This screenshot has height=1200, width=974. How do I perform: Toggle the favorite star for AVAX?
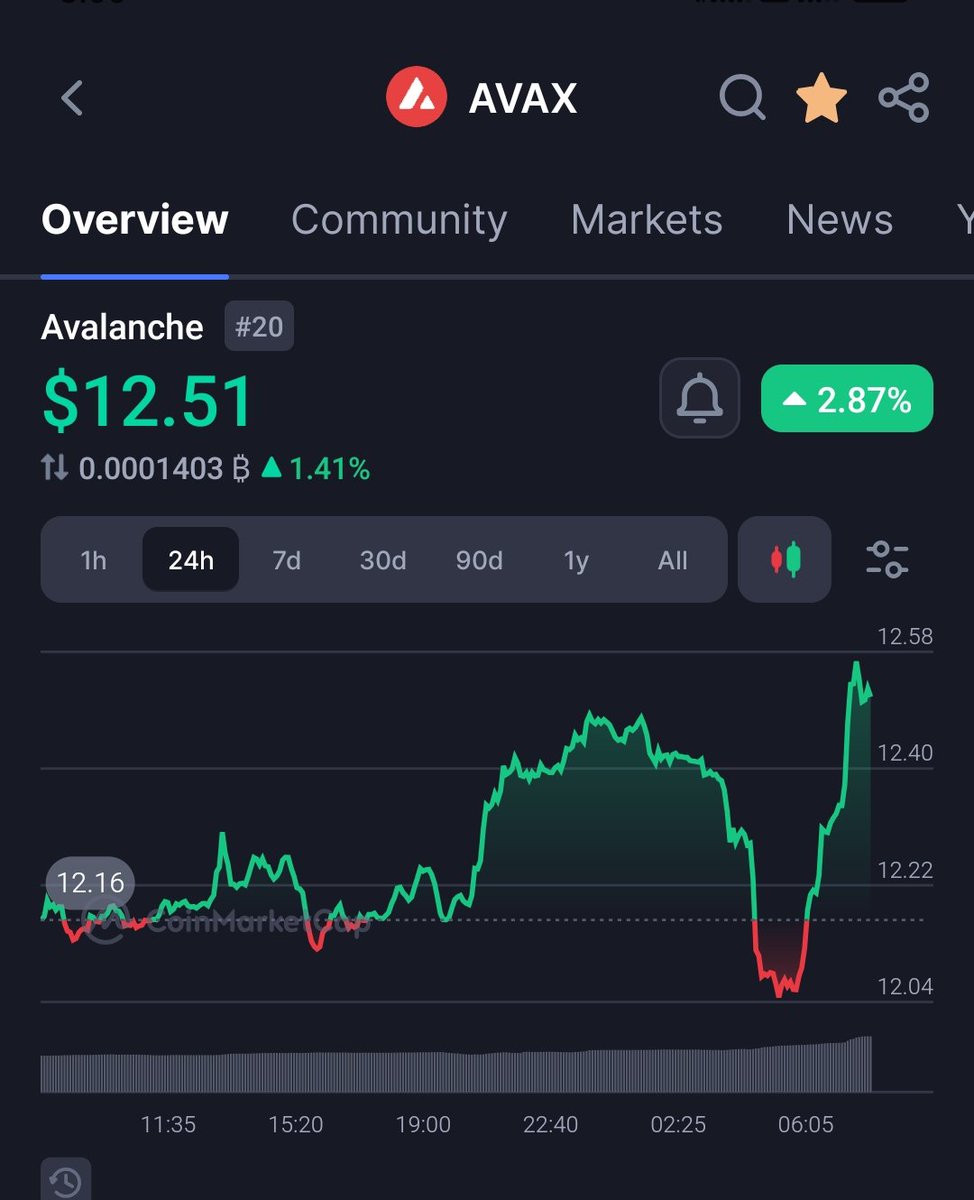tap(821, 99)
